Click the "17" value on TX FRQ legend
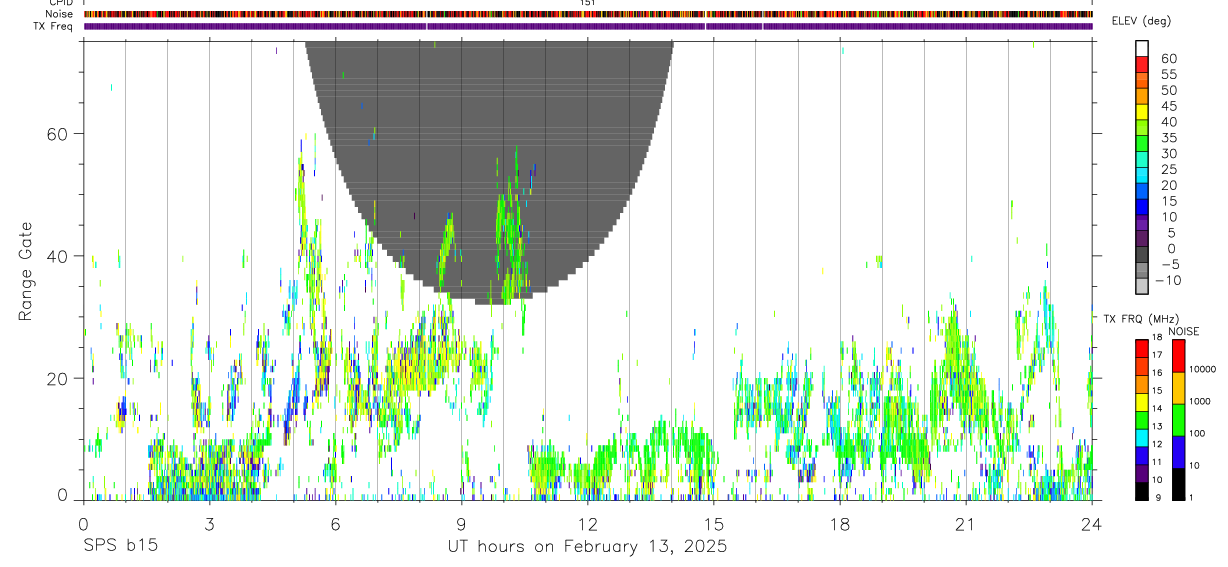 pos(1157,355)
